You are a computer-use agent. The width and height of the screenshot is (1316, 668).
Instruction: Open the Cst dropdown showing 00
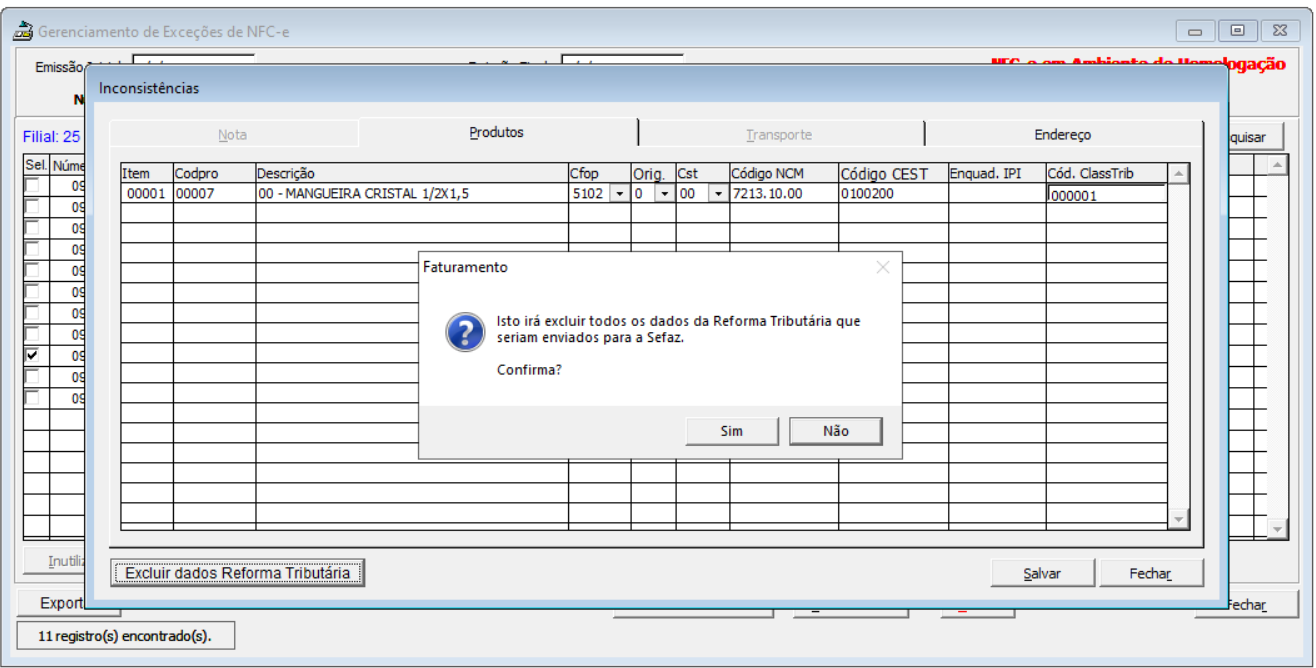[x=718, y=194]
